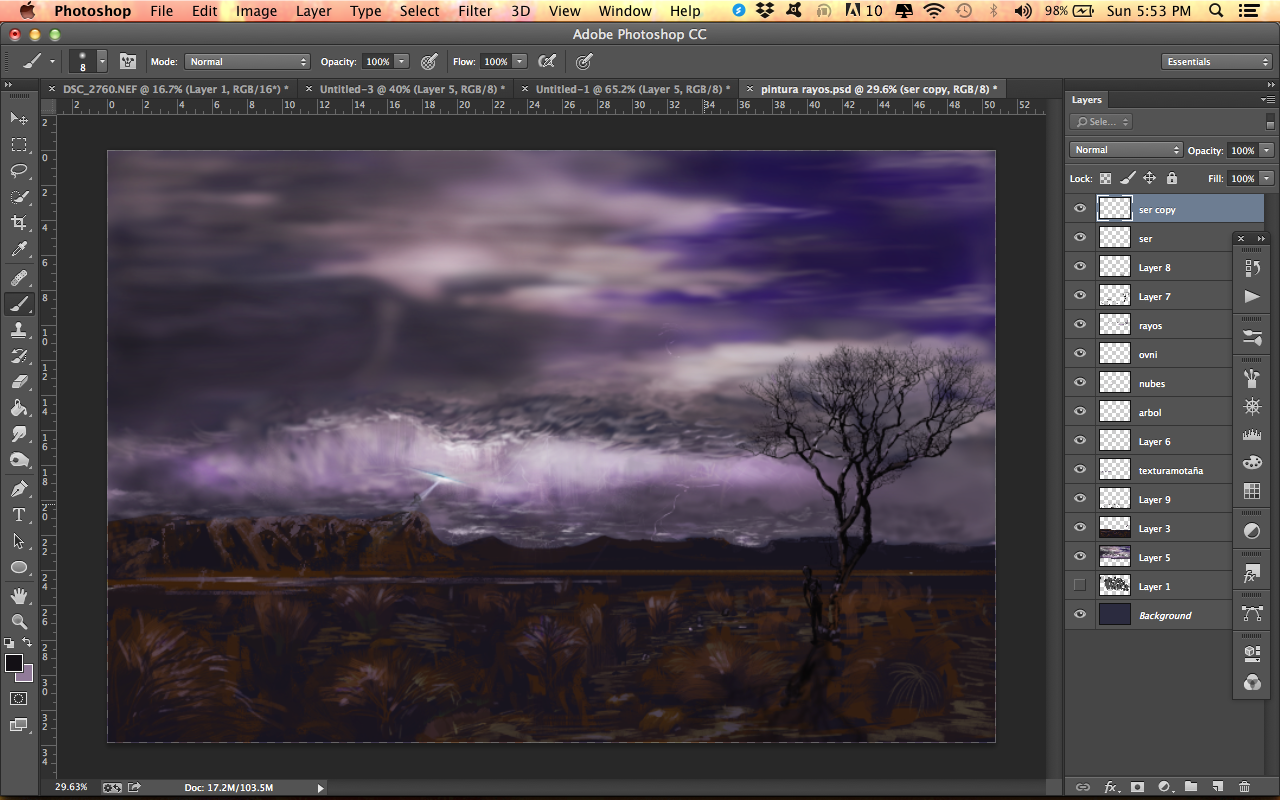Open the layer blend mode Normal dropdown
Viewport: 1280px width, 800px height.
click(x=1126, y=150)
